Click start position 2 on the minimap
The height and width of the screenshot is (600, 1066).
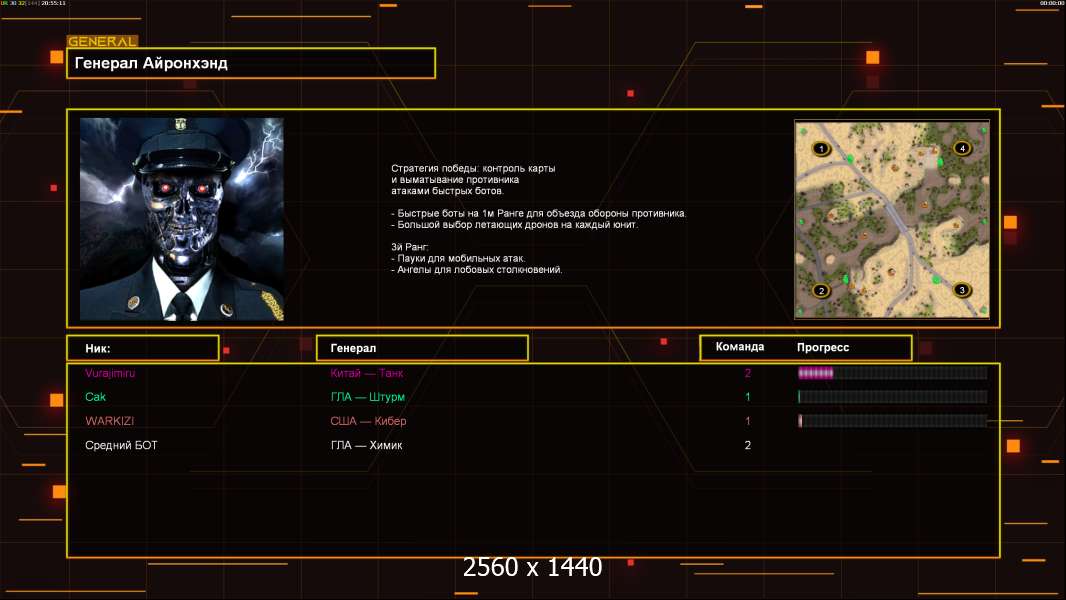pyautogui.click(x=821, y=291)
